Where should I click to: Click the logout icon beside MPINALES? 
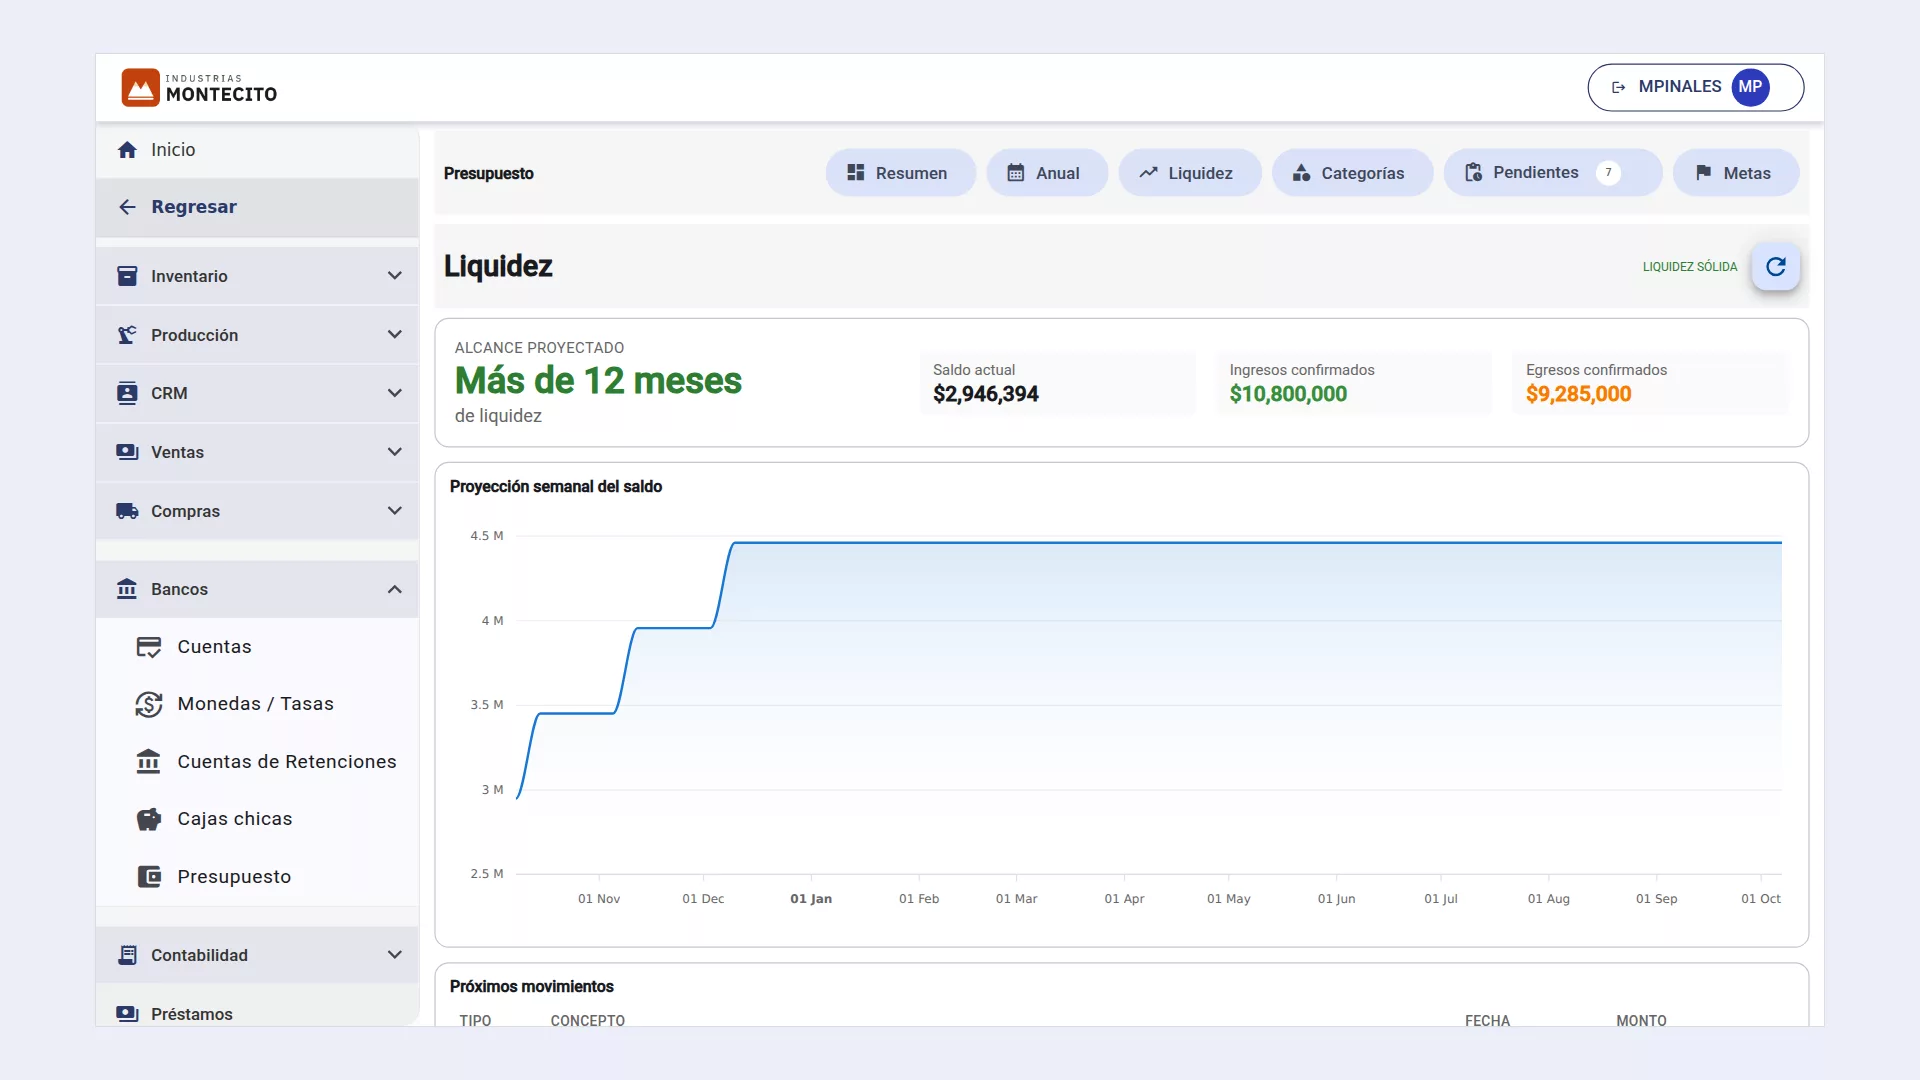[x=1618, y=87]
